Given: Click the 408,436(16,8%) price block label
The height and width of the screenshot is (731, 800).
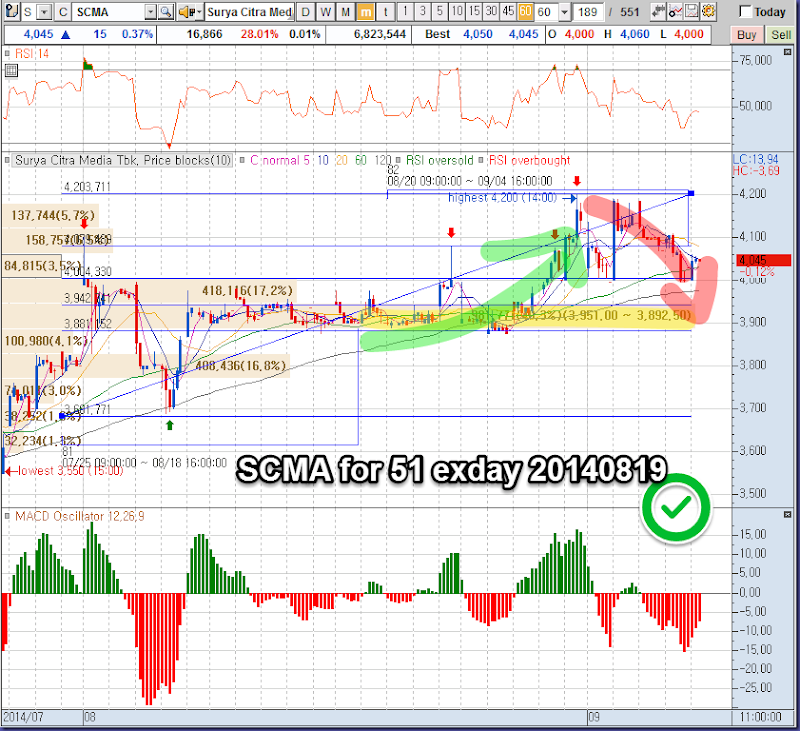Looking at the screenshot, I should point(240,366).
